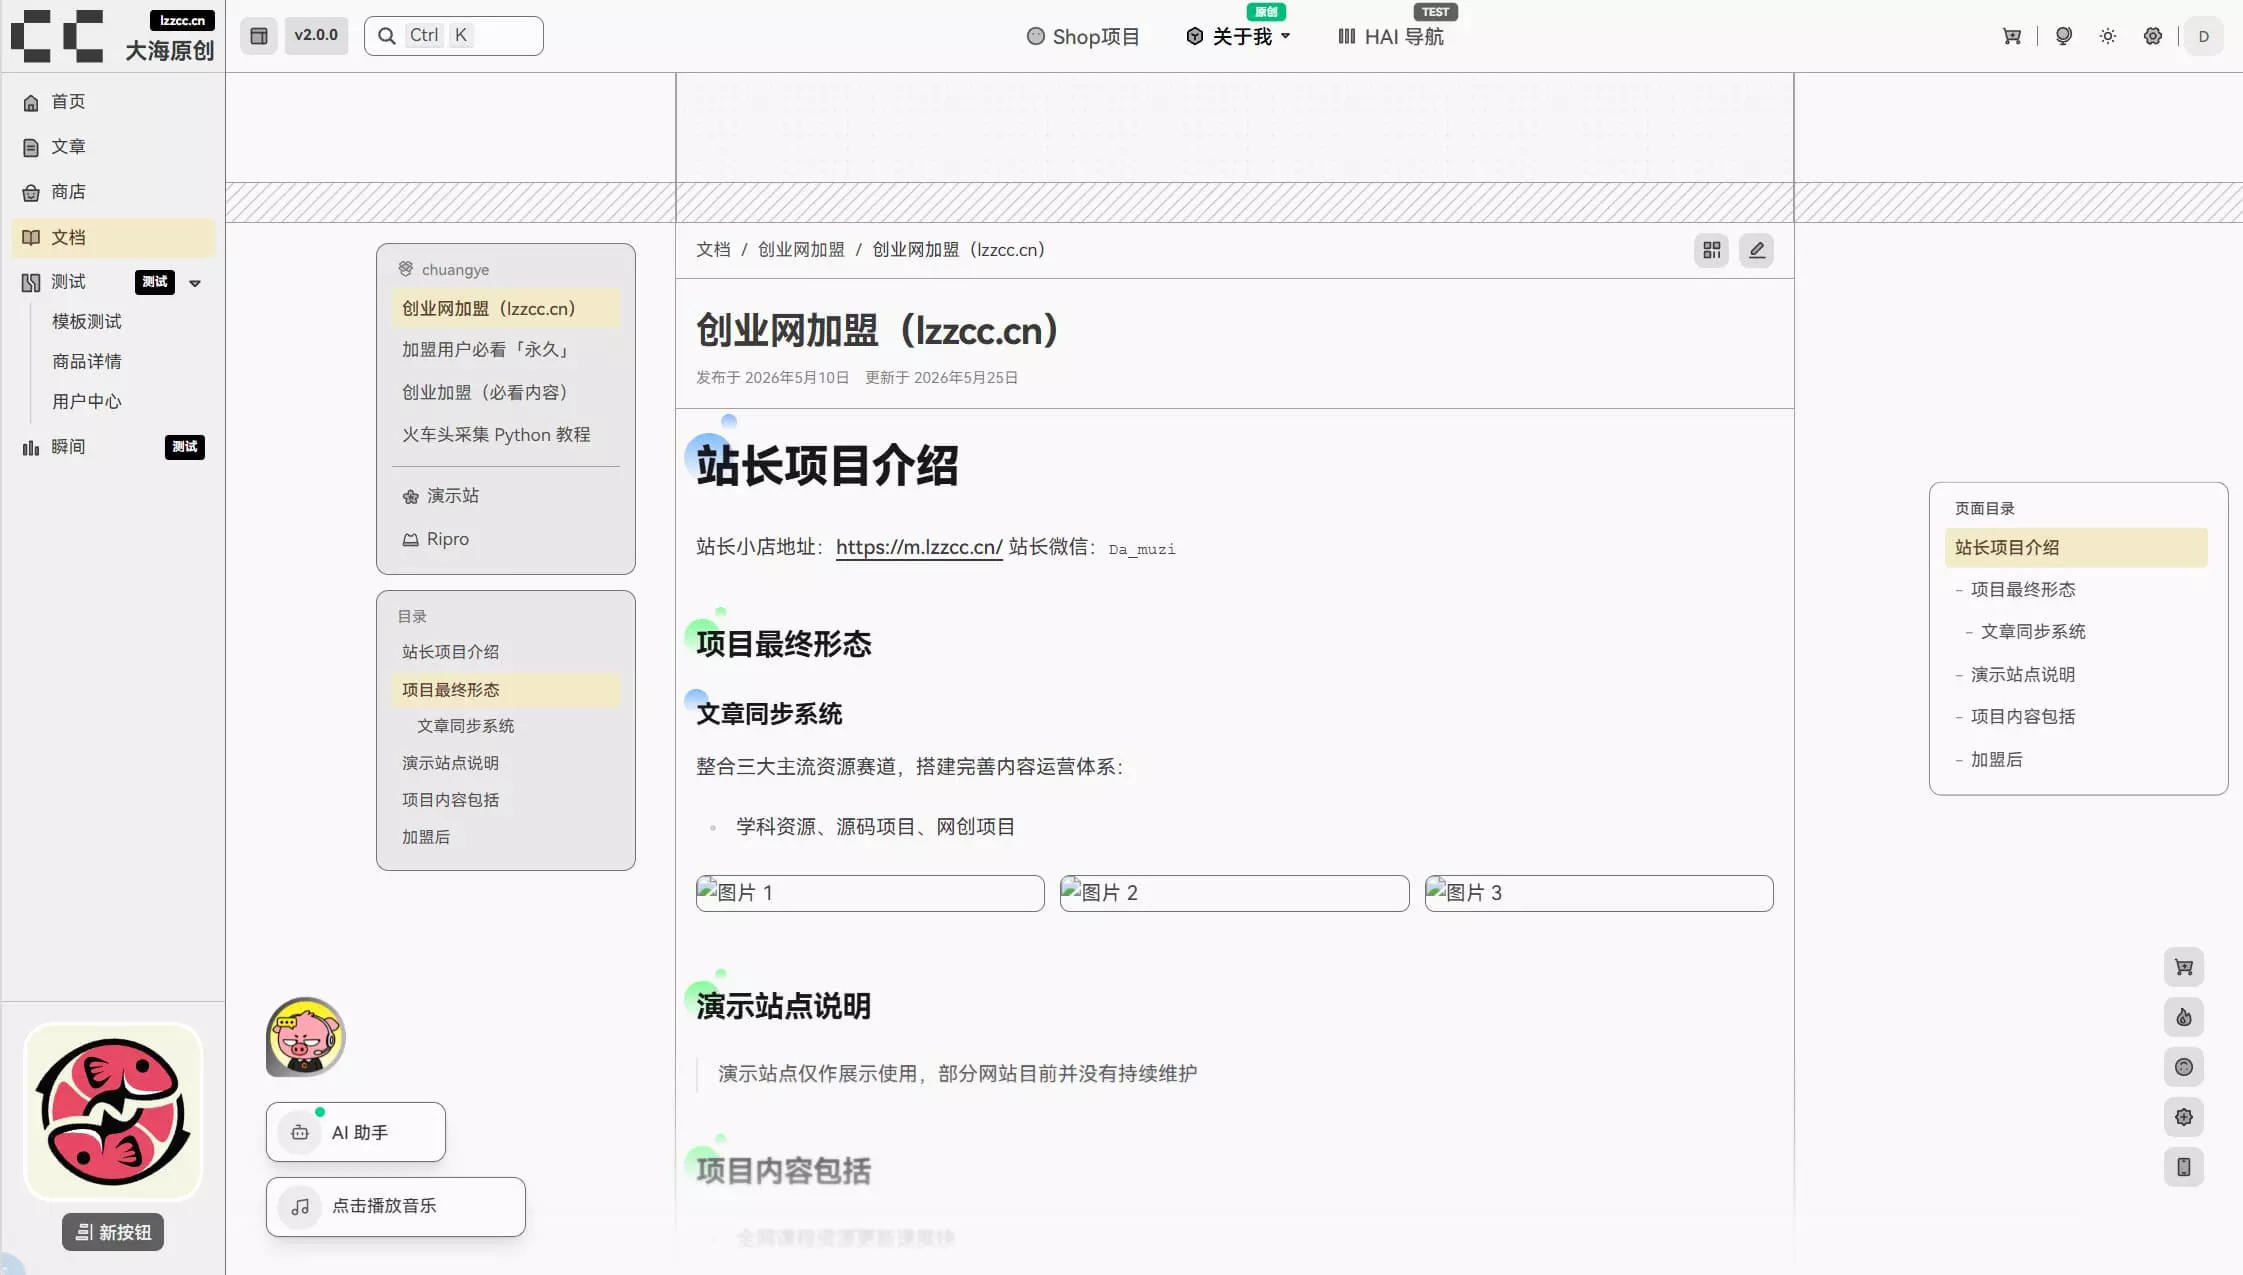Click the 新按钮 button

[113, 1232]
